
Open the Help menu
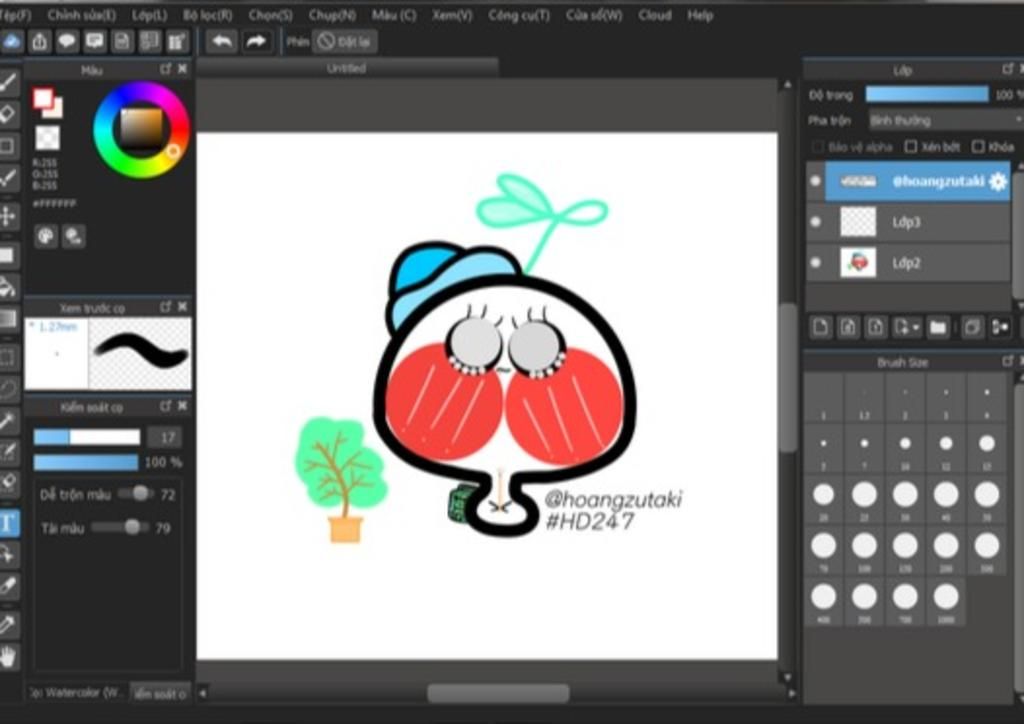(x=699, y=14)
